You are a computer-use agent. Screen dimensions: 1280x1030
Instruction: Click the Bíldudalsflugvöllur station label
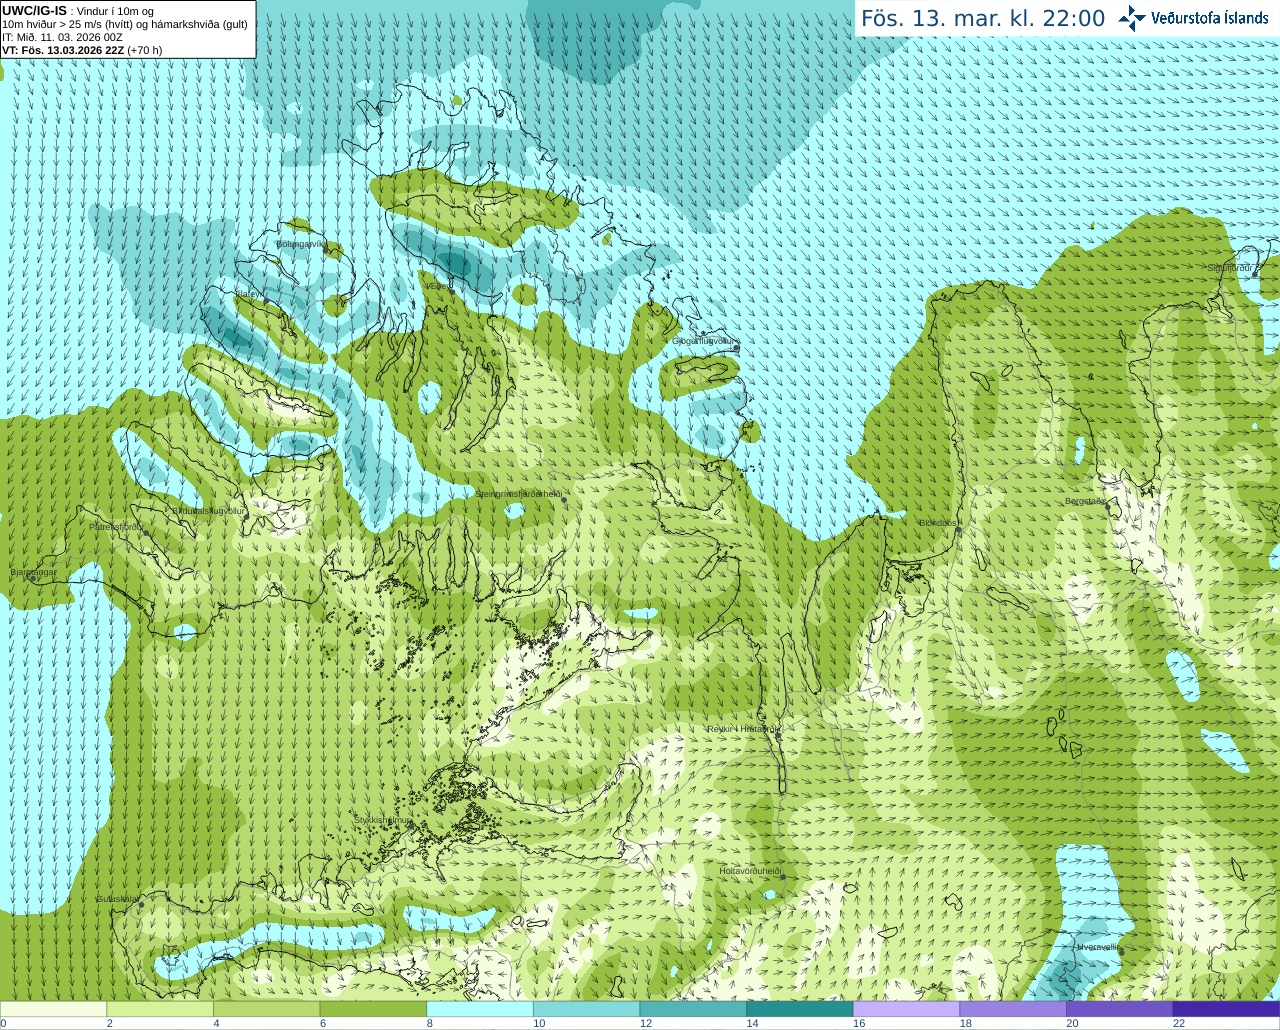tap(209, 510)
